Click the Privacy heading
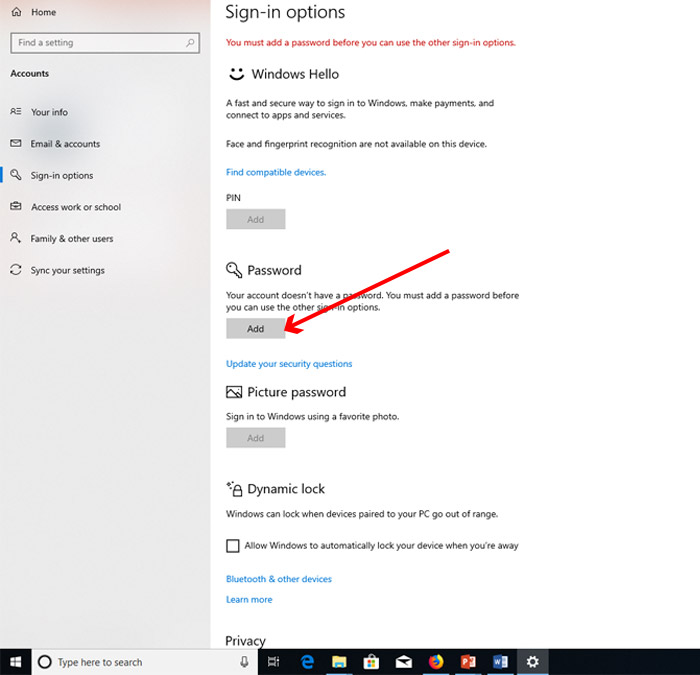The height and width of the screenshot is (675, 700). (246, 641)
